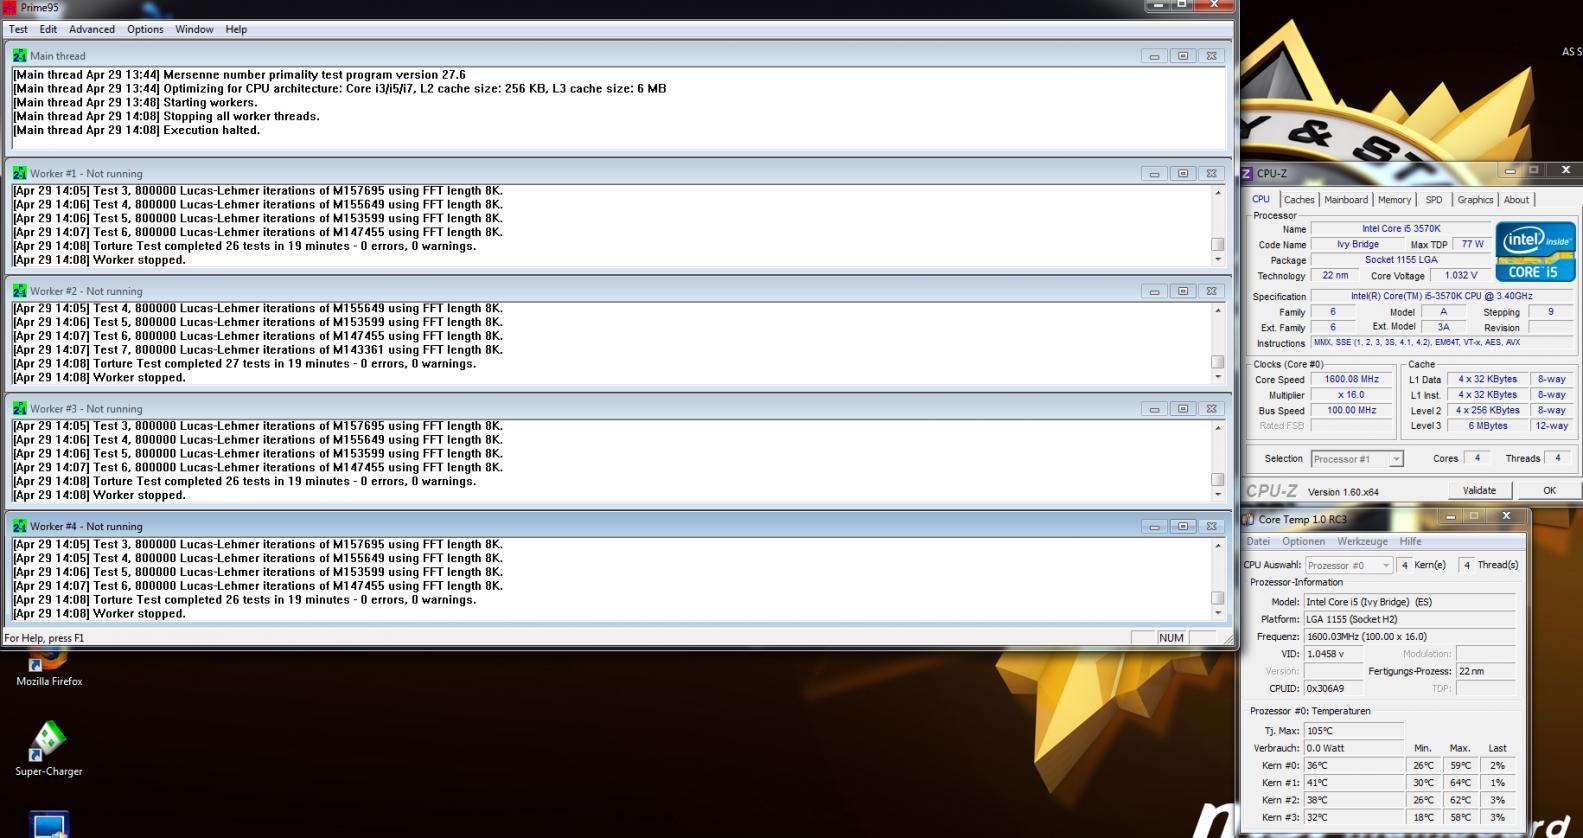
Task: Open the CPU Auswahl dropdown in Core Temp
Action: 1349,565
